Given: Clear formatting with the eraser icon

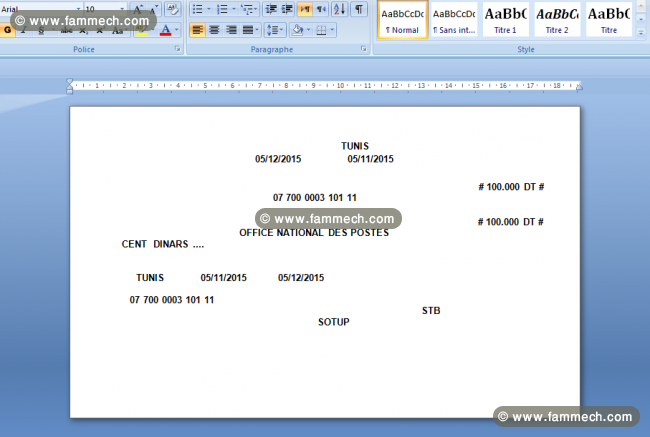Looking at the screenshot, I should click(172, 9).
